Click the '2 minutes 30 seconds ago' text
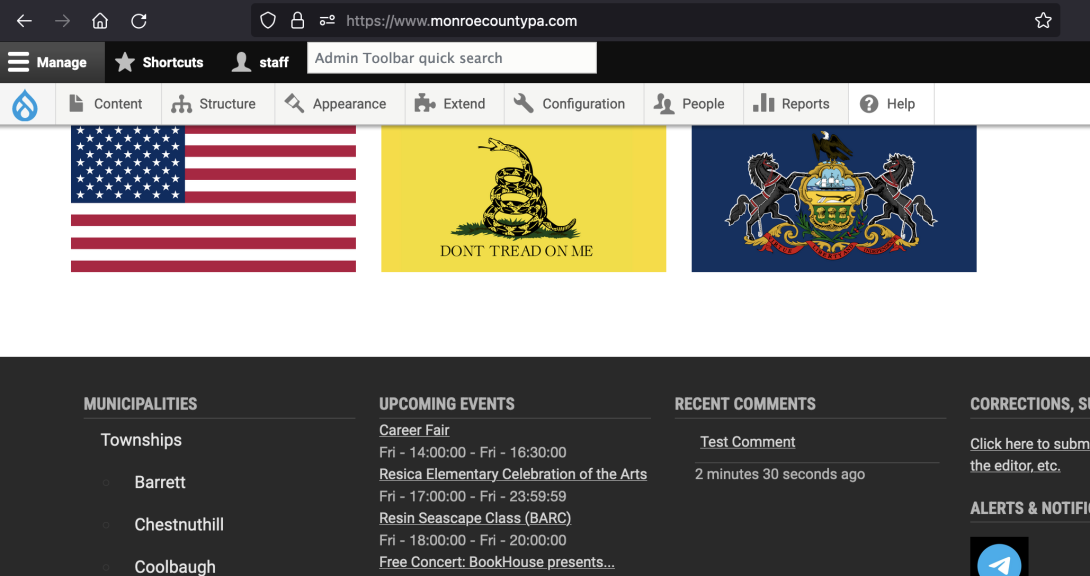This screenshot has height=576, width=1090. coord(780,474)
